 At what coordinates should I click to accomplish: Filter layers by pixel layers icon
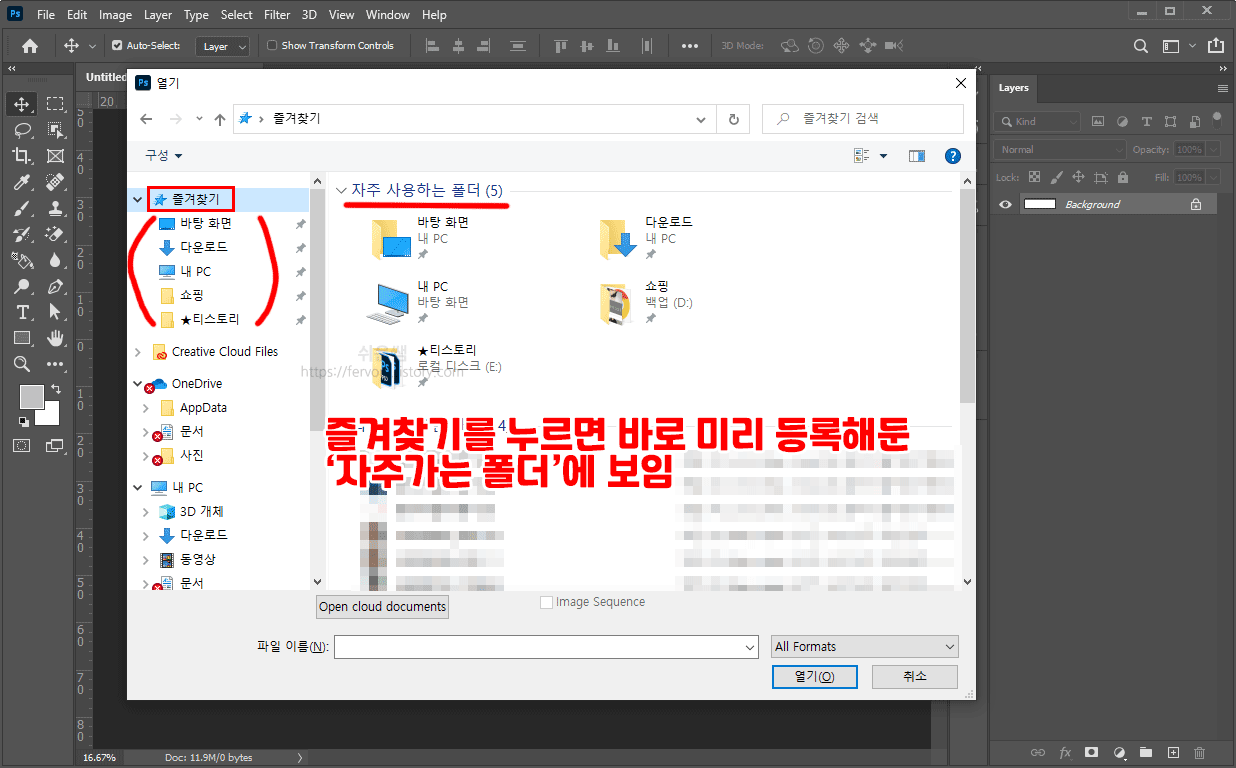(1098, 121)
